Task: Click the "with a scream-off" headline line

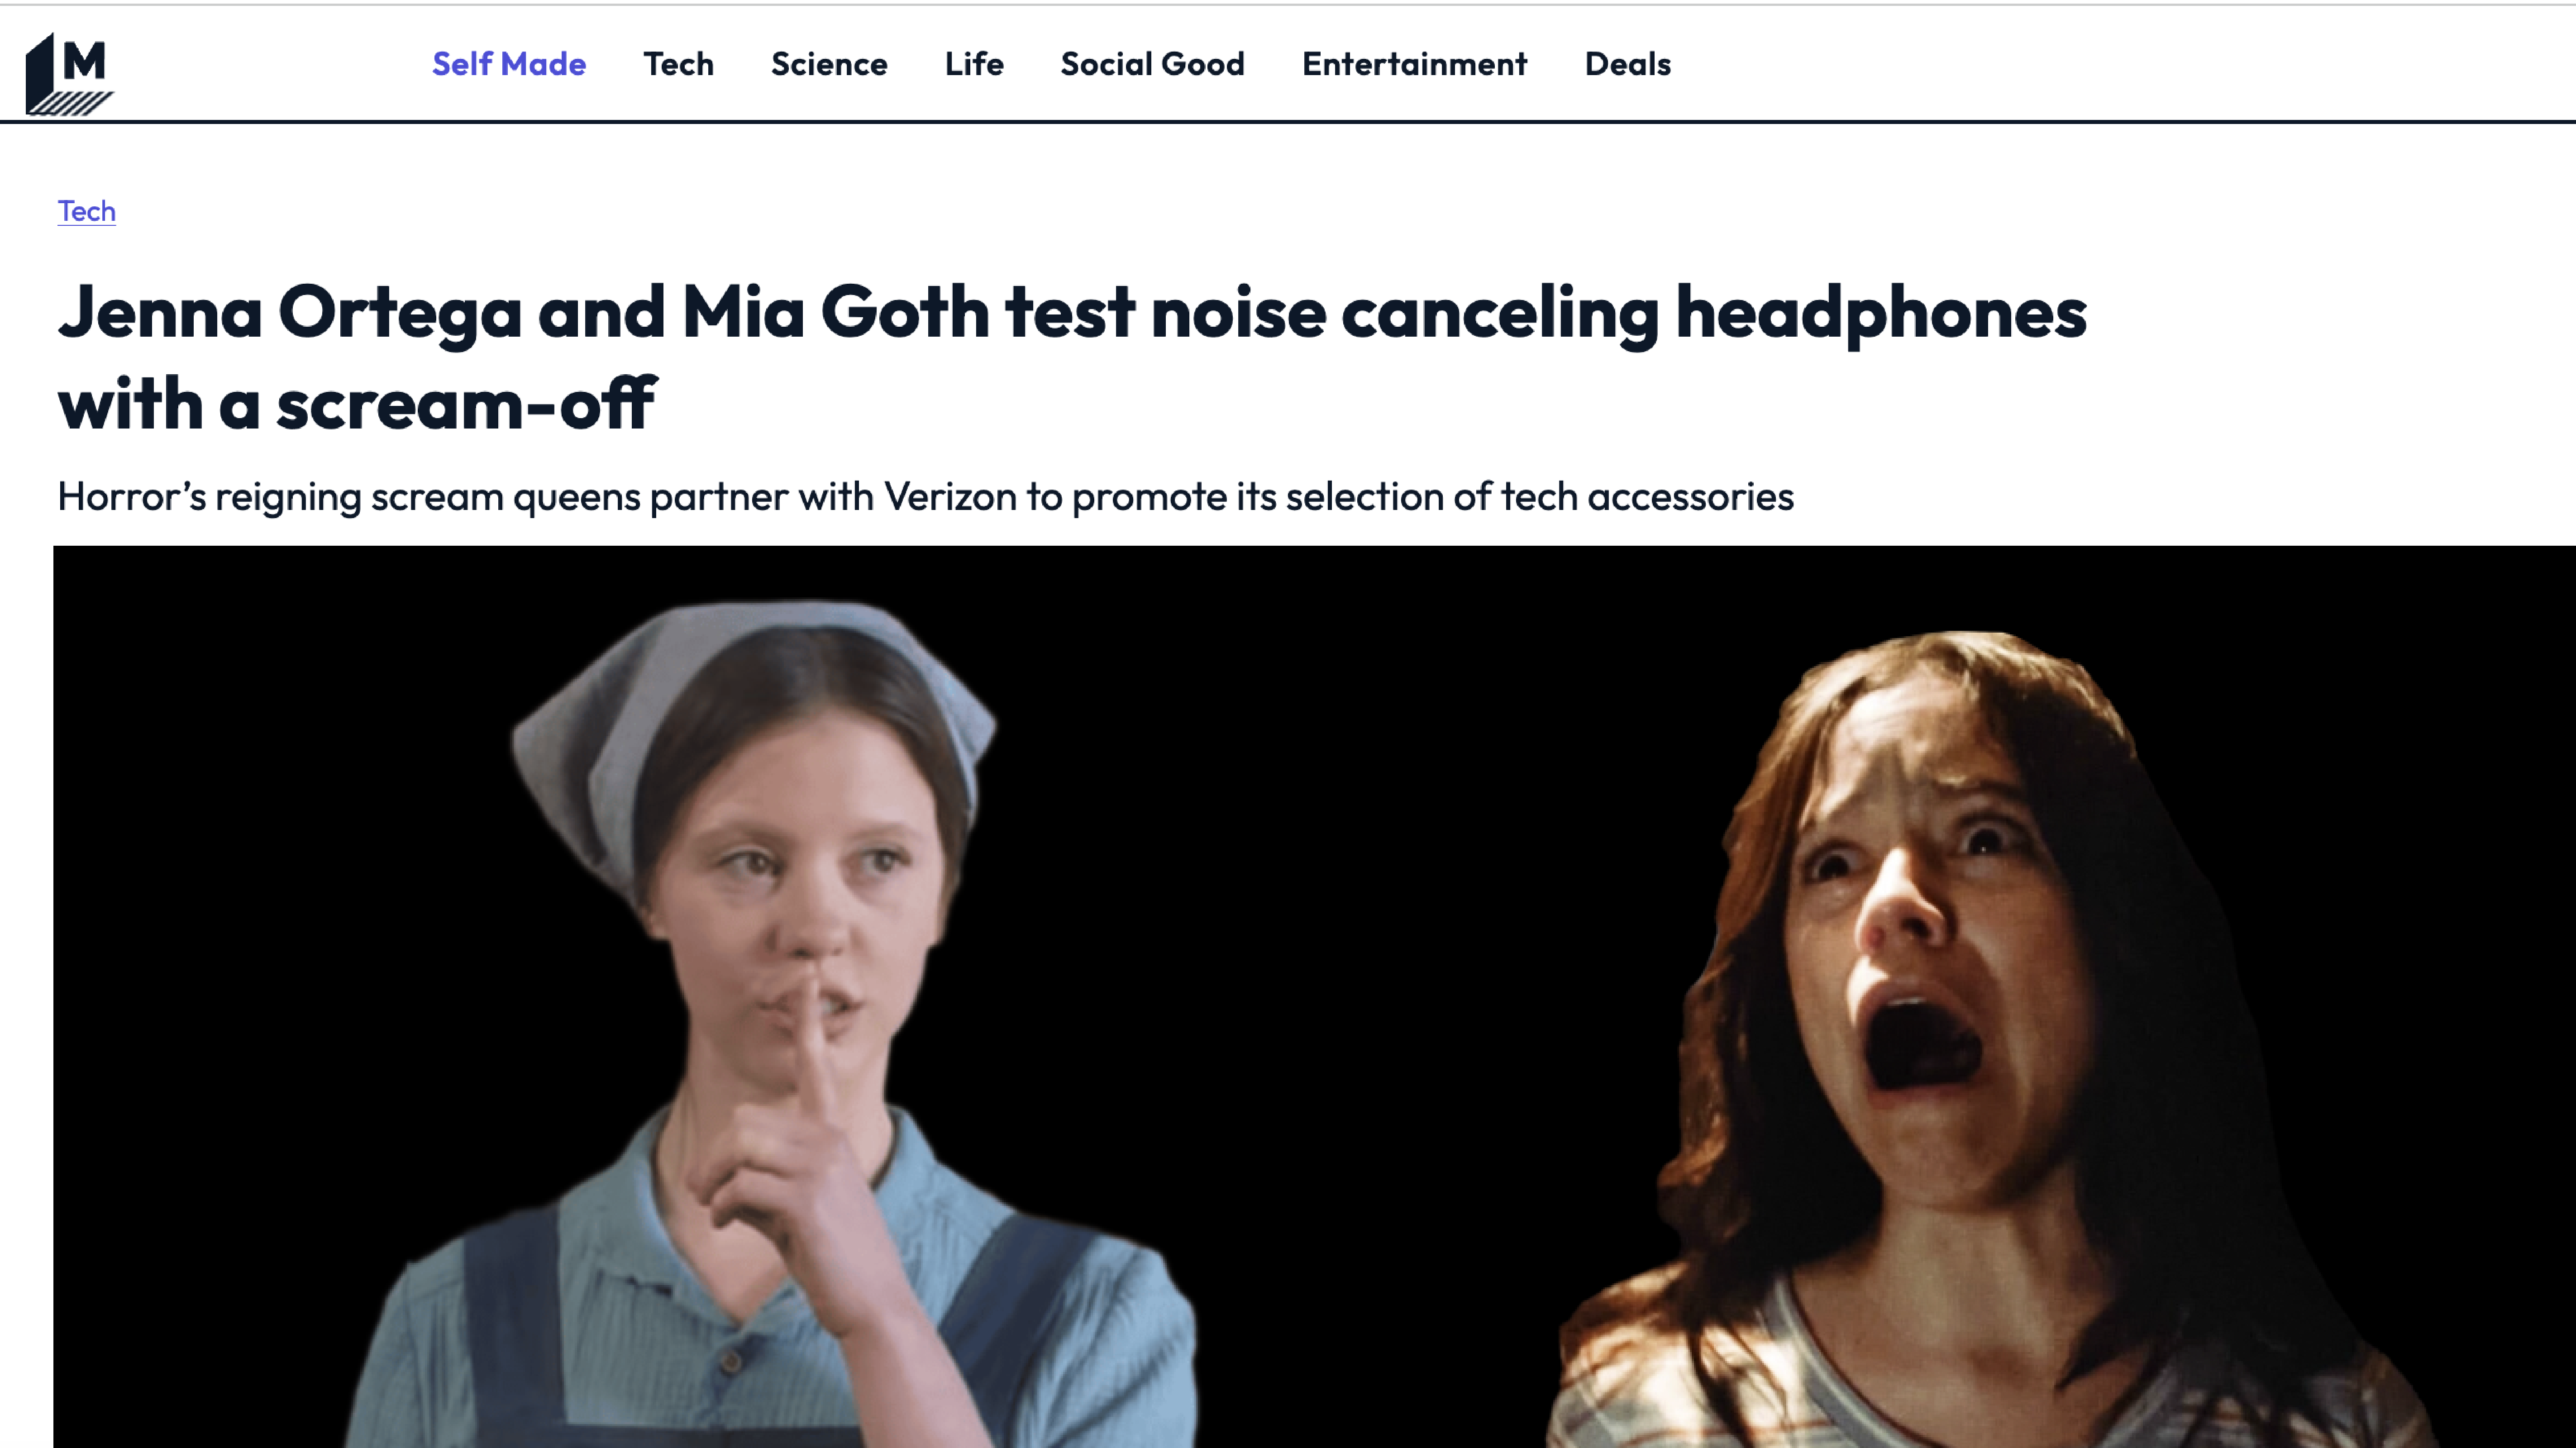Action: pos(357,404)
